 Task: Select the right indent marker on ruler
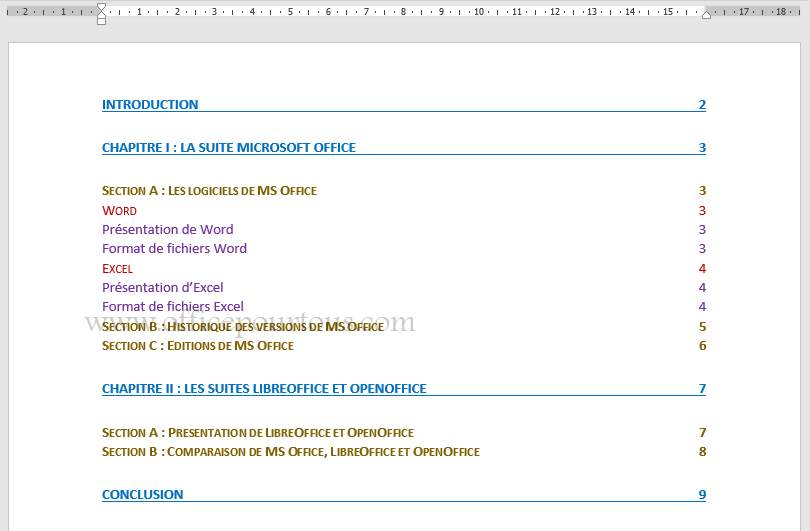click(x=706, y=15)
